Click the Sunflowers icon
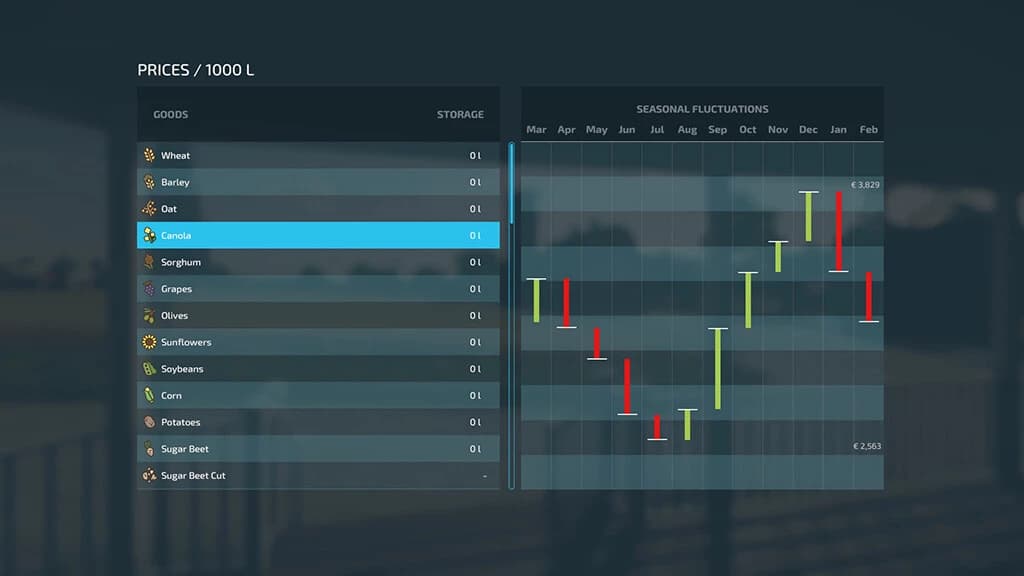The height and width of the screenshot is (576, 1024). click(150, 342)
